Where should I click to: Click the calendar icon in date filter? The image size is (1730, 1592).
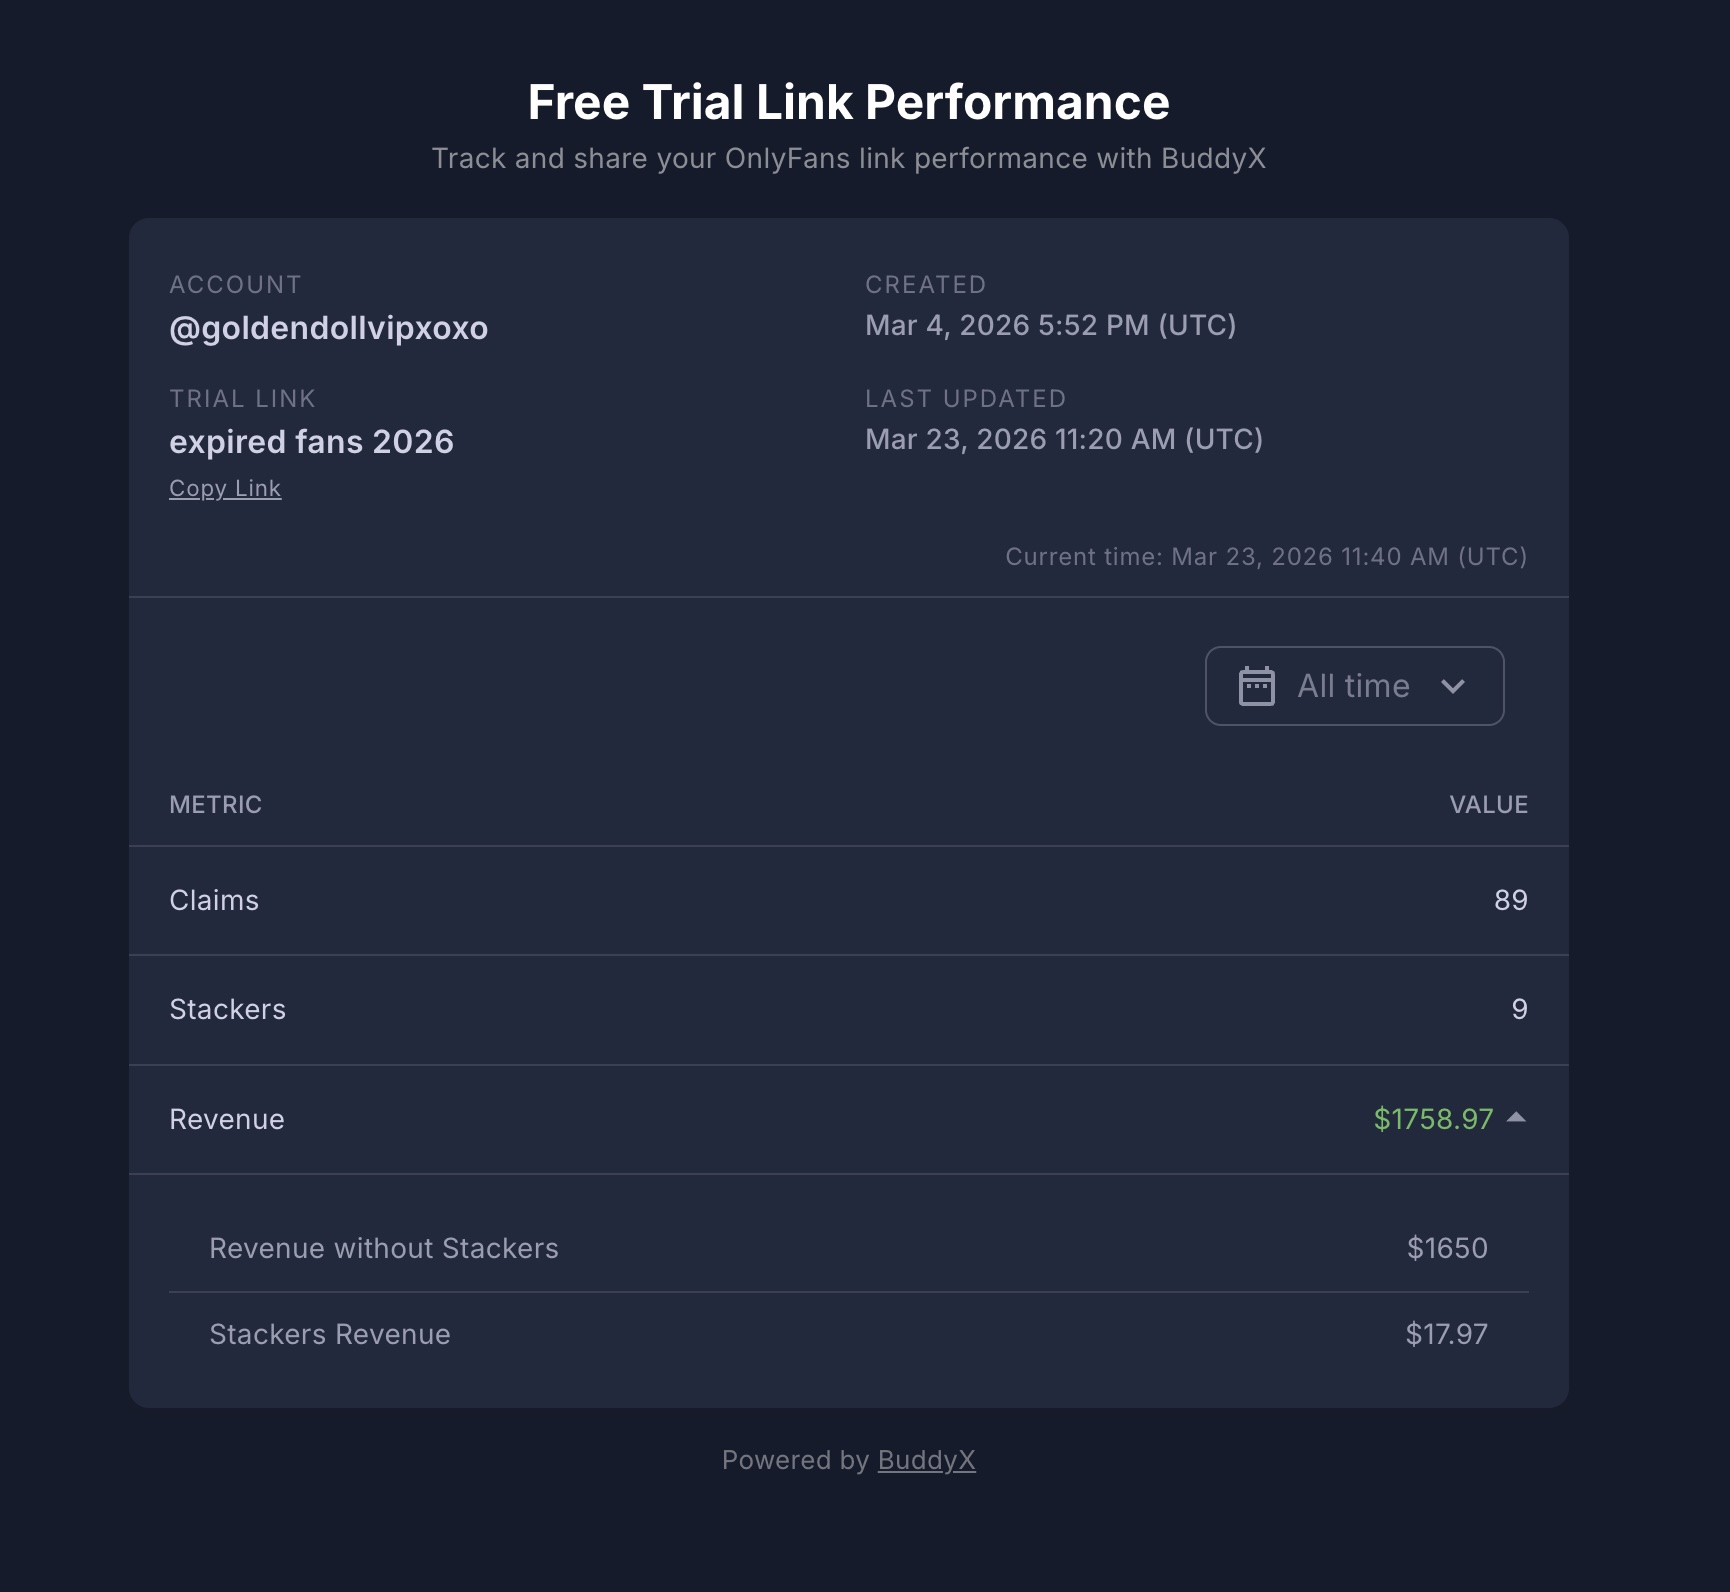(1256, 686)
